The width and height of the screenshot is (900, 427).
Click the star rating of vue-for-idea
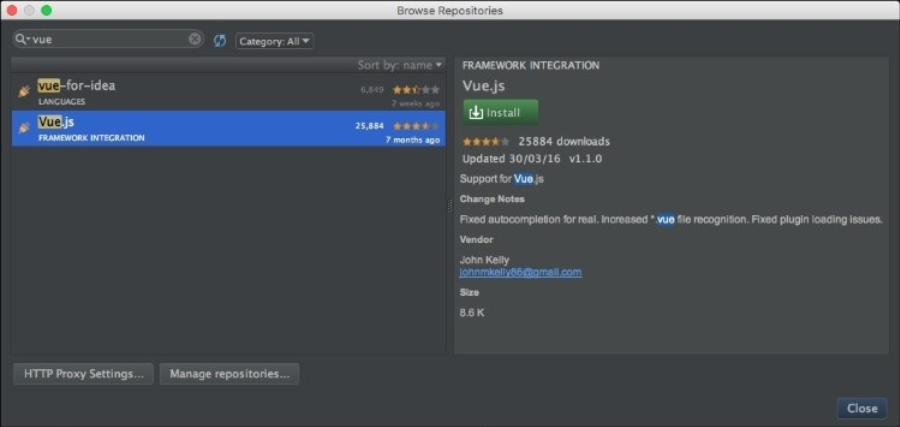415,90
